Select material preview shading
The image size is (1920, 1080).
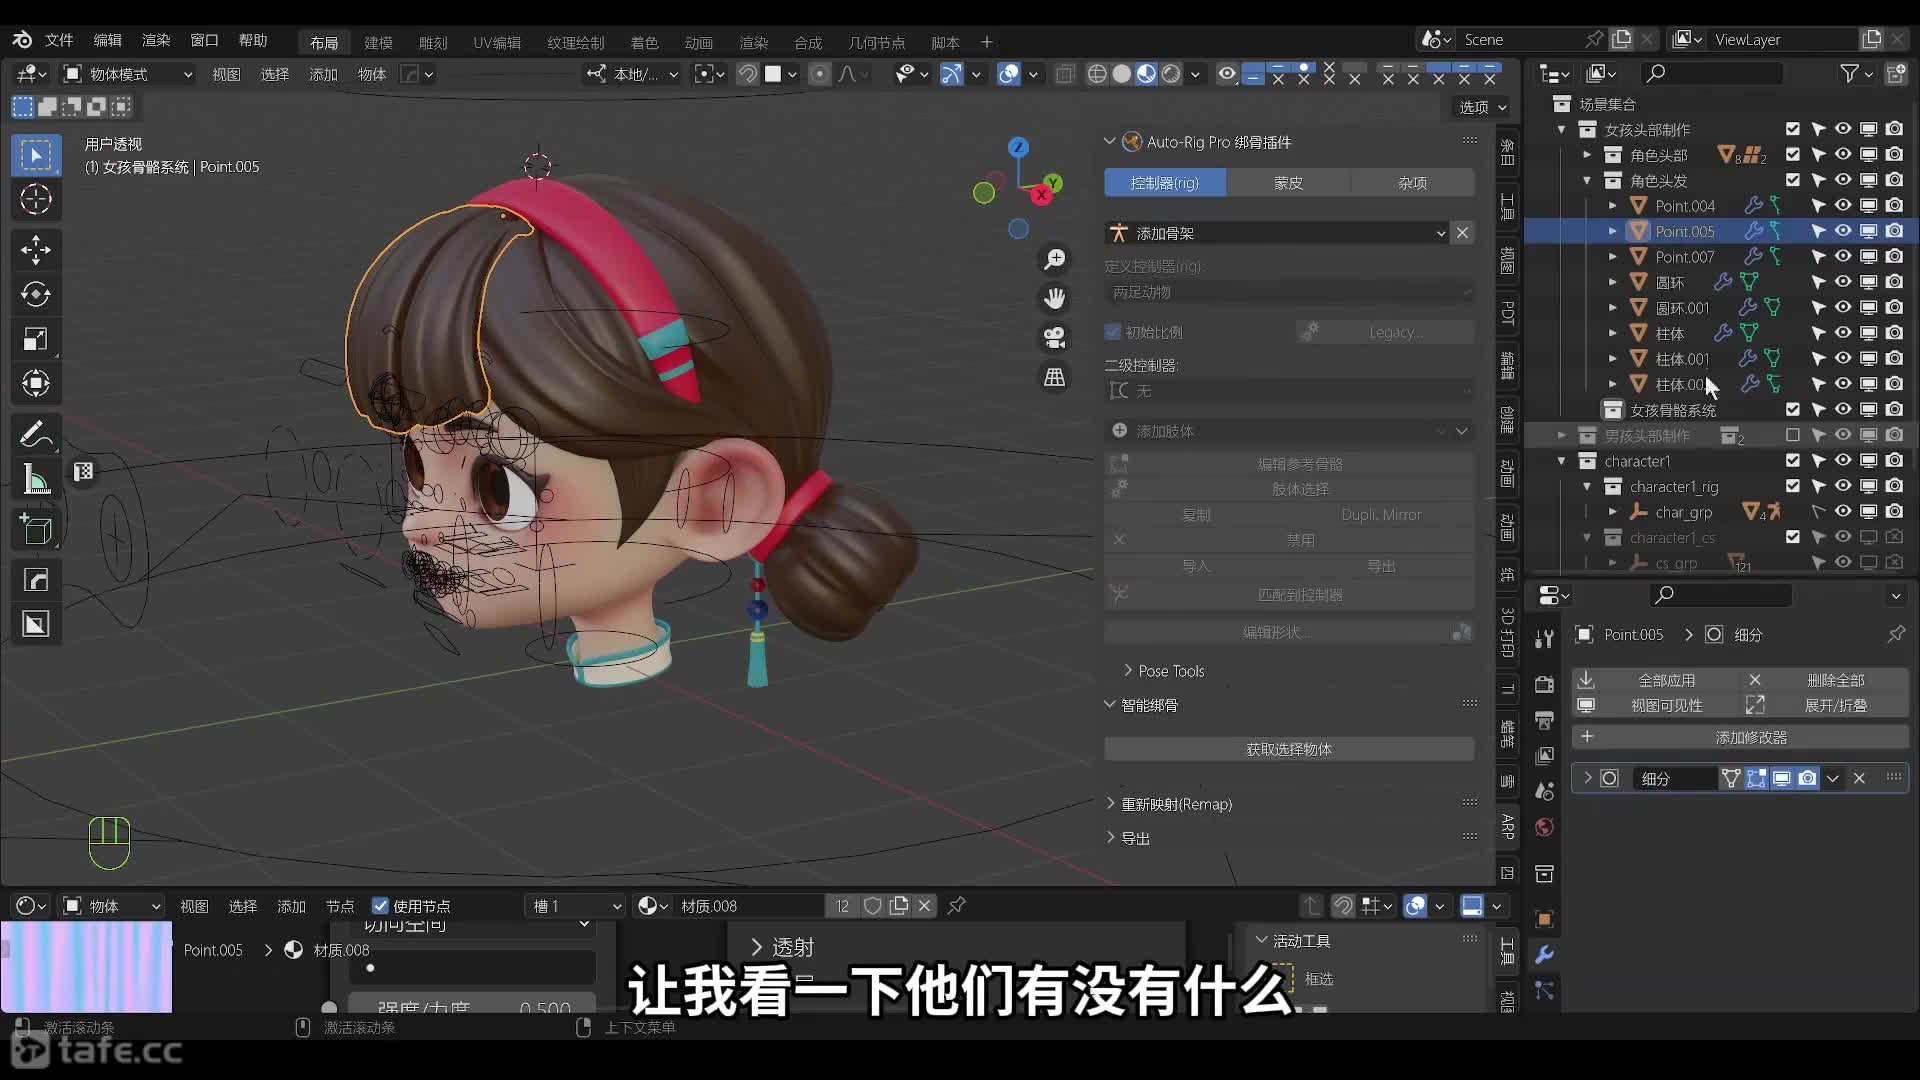coord(1147,74)
